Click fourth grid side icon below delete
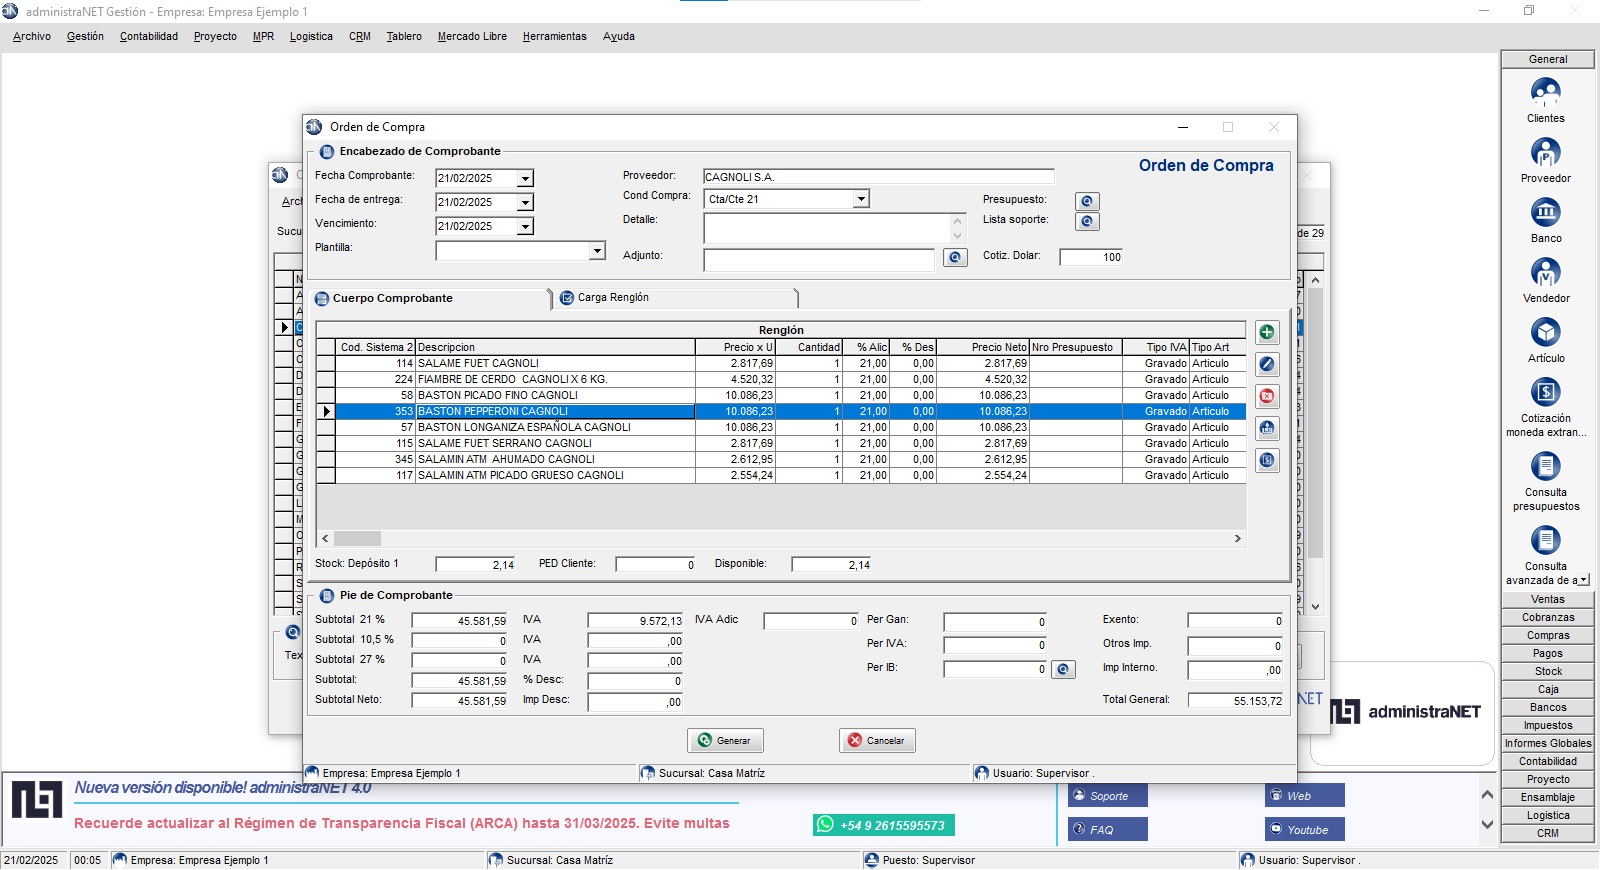This screenshot has height=870, width=1600. [x=1267, y=428]
